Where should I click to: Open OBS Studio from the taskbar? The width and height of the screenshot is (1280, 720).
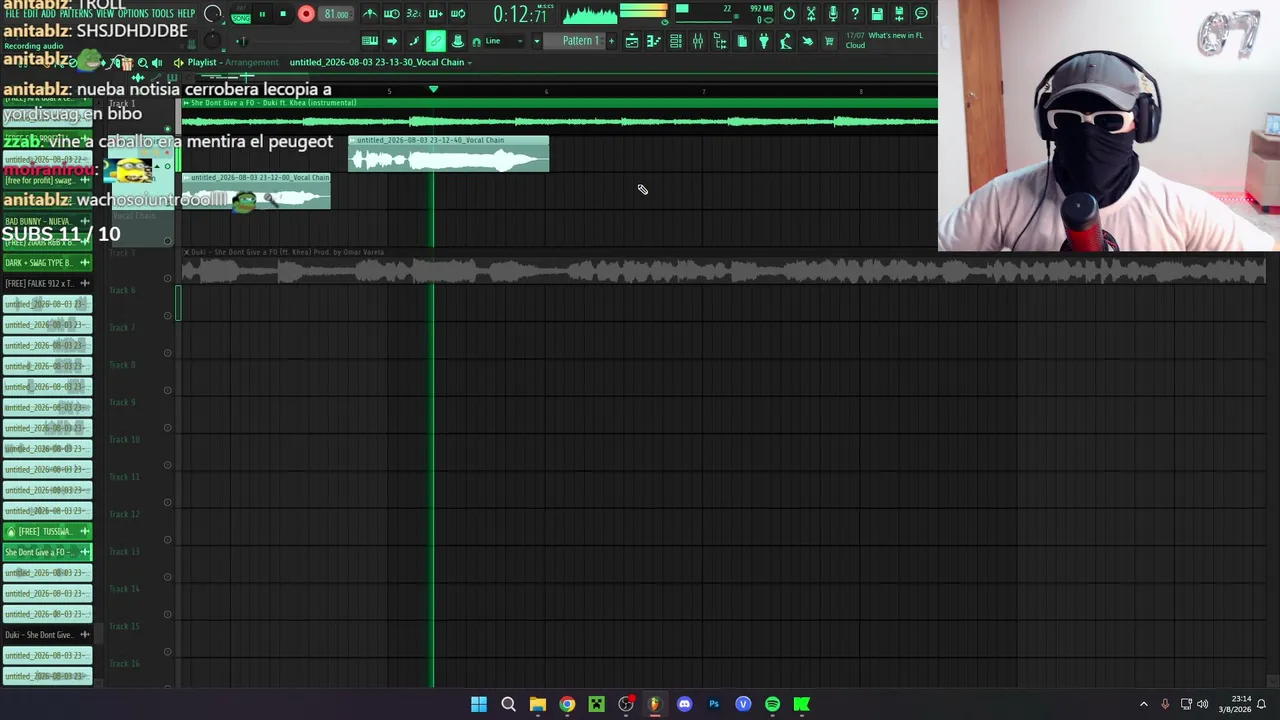click(x=626, y=704)
